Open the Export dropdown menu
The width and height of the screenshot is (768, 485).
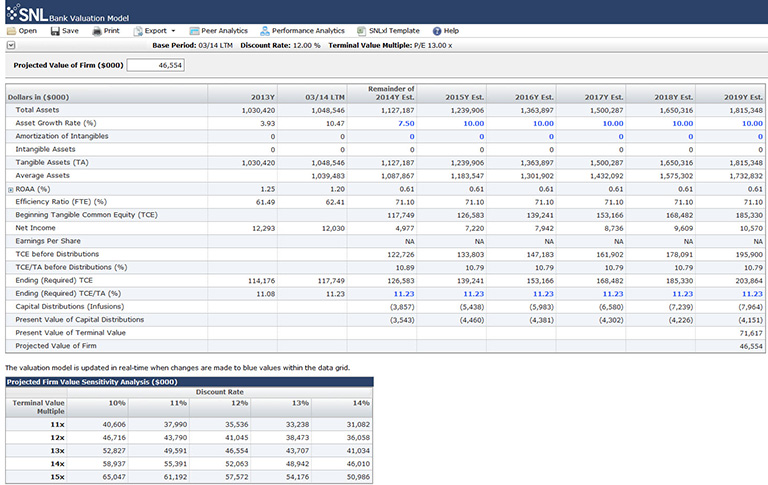pyautogui.click(x=154, y=31)
